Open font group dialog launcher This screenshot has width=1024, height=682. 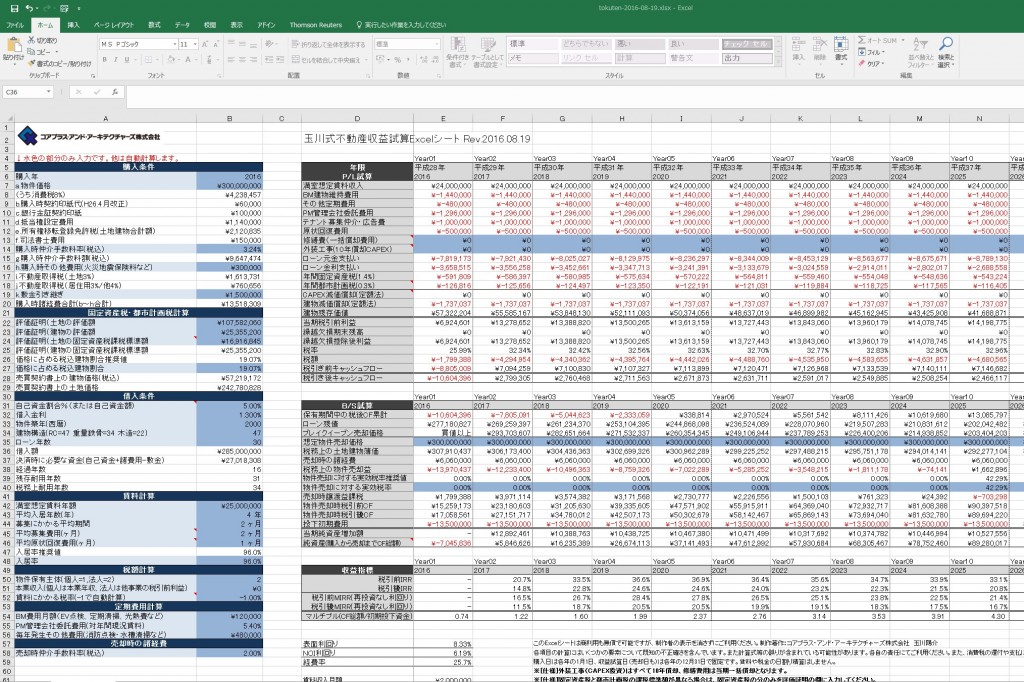(221, 76)
